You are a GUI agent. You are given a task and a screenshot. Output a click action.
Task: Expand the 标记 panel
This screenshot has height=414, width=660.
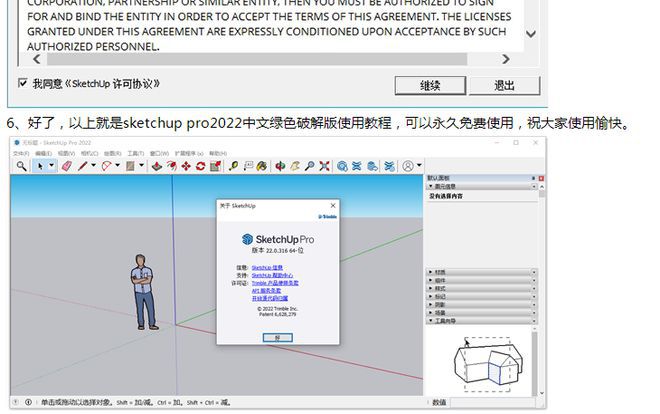pyautogui.click(x=431, y=296)
